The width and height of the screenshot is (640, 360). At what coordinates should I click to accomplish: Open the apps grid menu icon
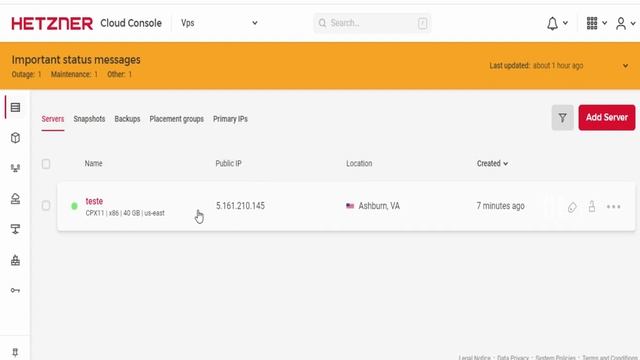[592, 23]
